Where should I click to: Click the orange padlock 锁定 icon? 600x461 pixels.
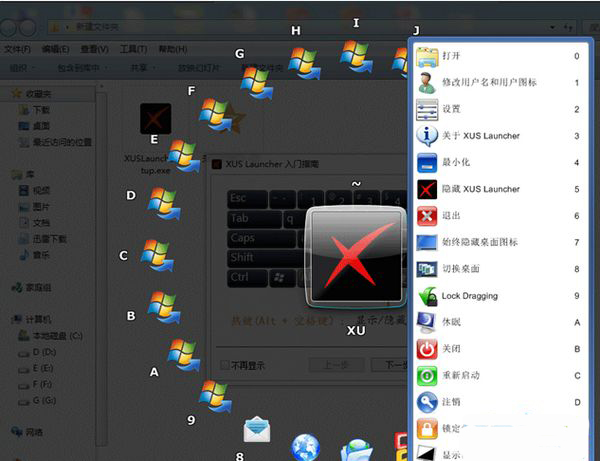click(427, 428)
